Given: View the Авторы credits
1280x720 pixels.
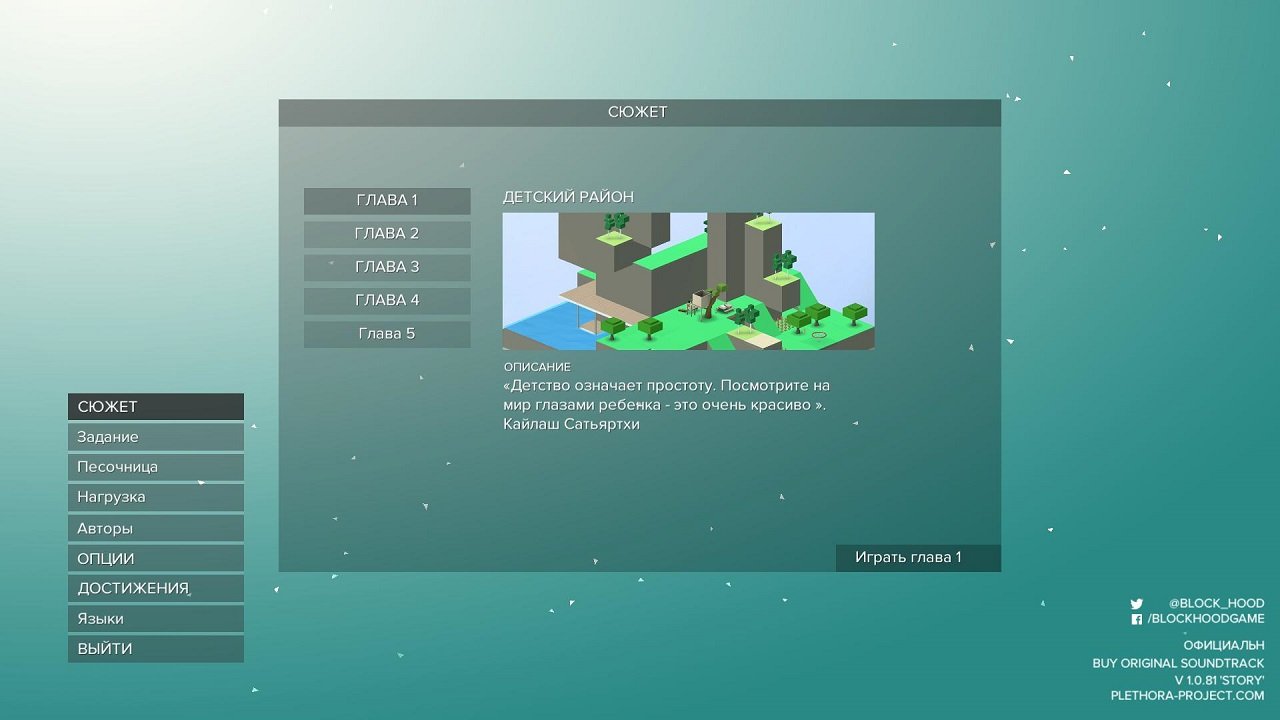Looking at the screenshot, I should (x=155, y=527).
